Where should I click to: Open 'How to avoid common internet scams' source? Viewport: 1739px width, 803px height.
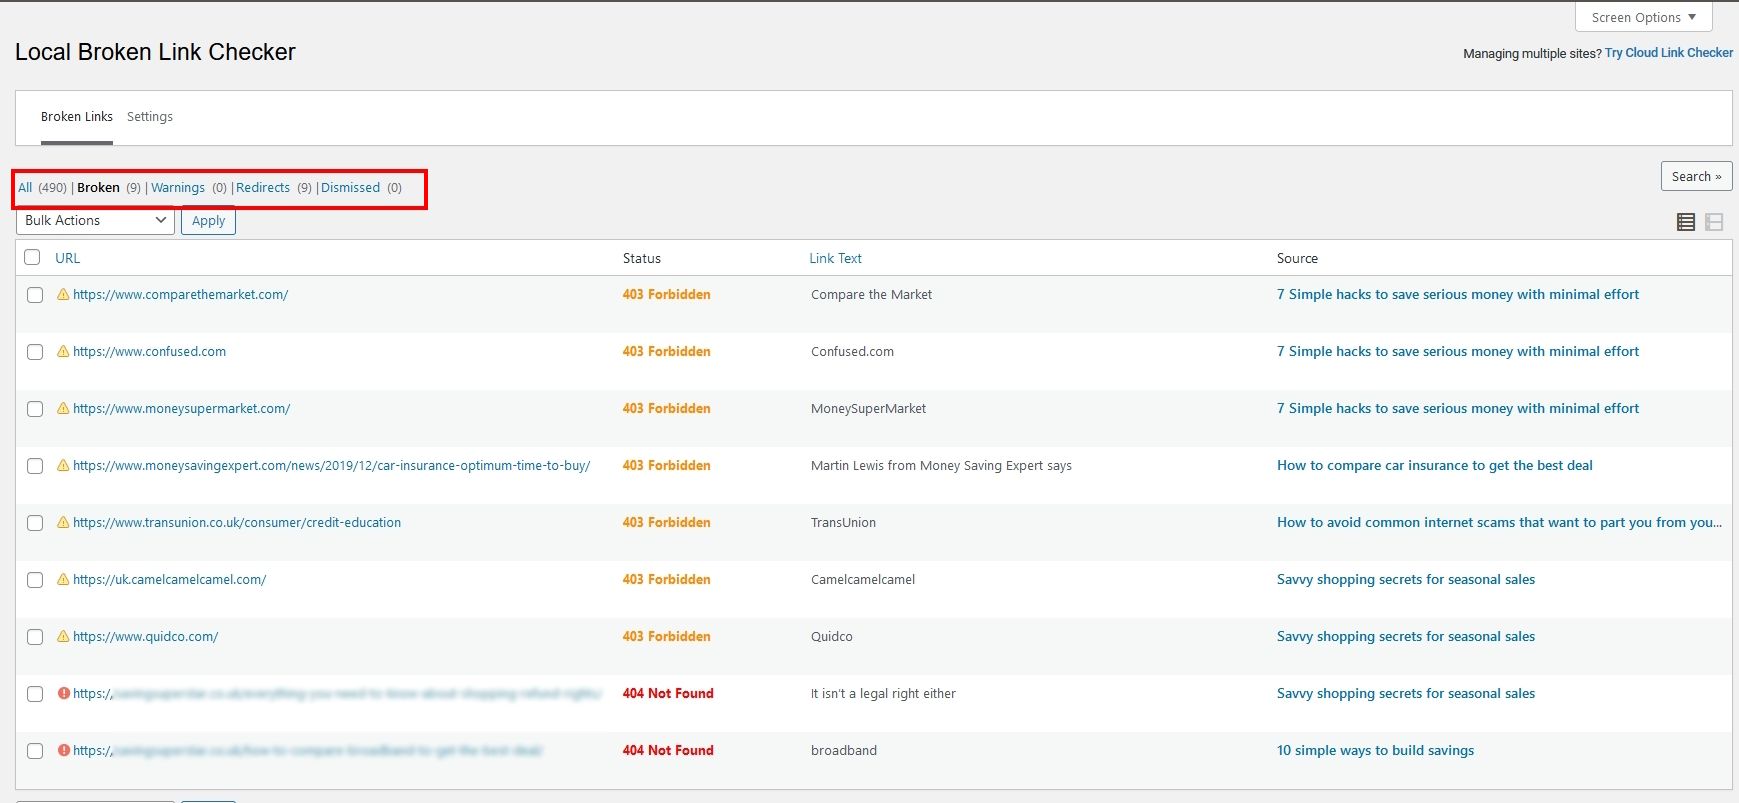click(1499, 523)
